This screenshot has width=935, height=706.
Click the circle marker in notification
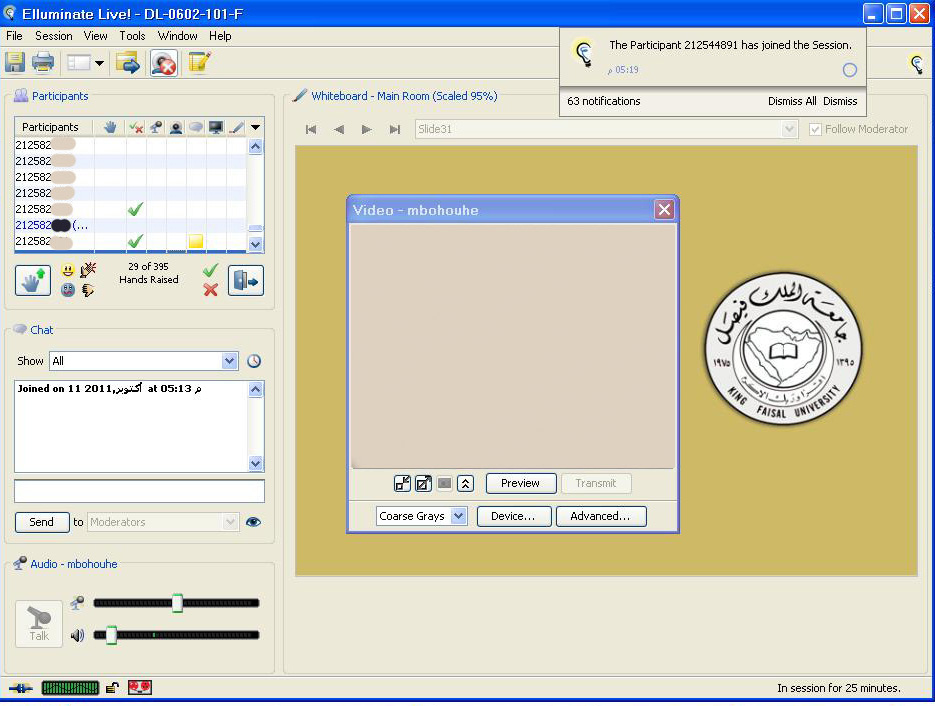[850, 70]
